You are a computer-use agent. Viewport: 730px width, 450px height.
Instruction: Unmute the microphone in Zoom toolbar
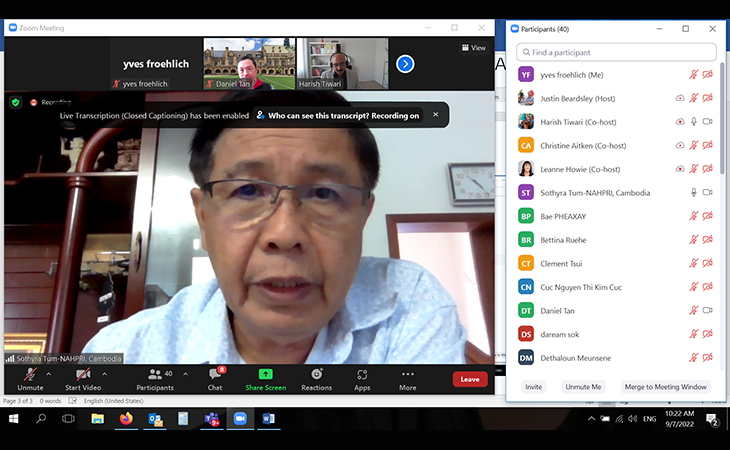[x=30, y=379]
